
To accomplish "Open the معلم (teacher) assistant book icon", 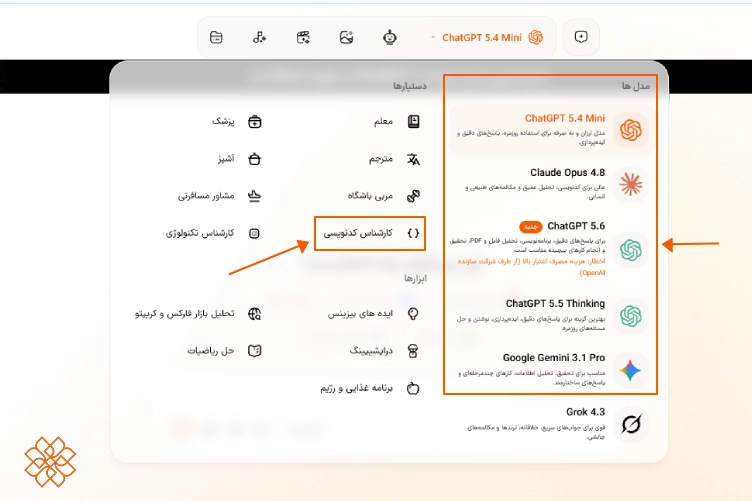I will pyautogui.click(x=413, y=122).
